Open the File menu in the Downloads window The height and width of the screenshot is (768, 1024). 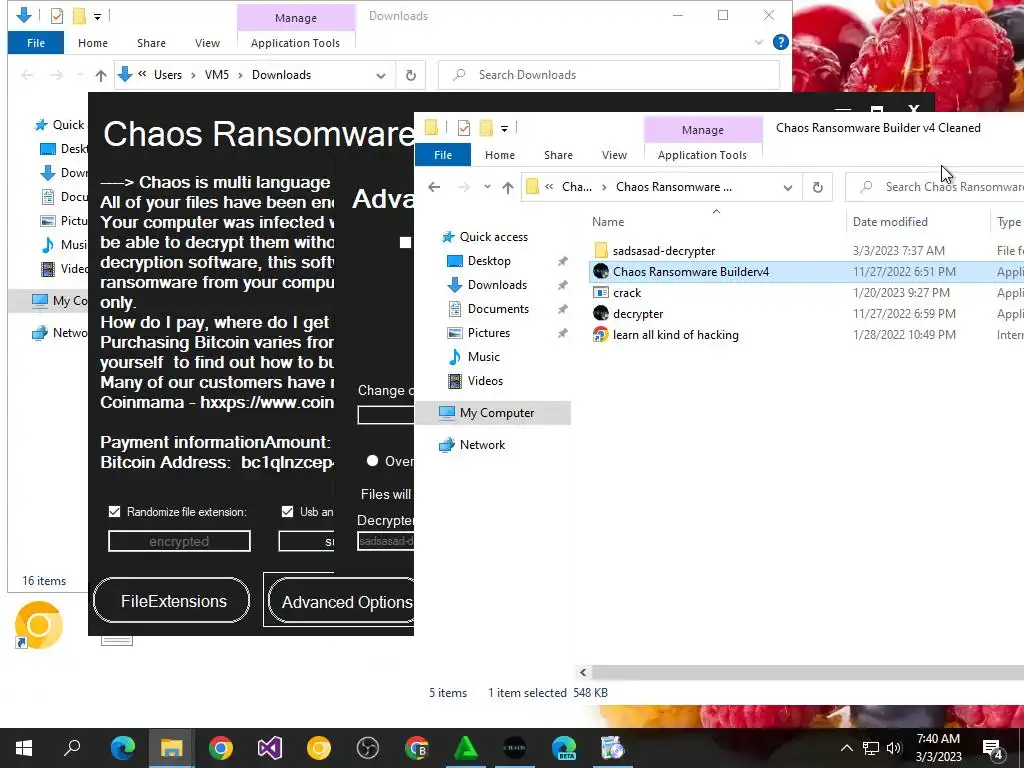coord(36,43)
